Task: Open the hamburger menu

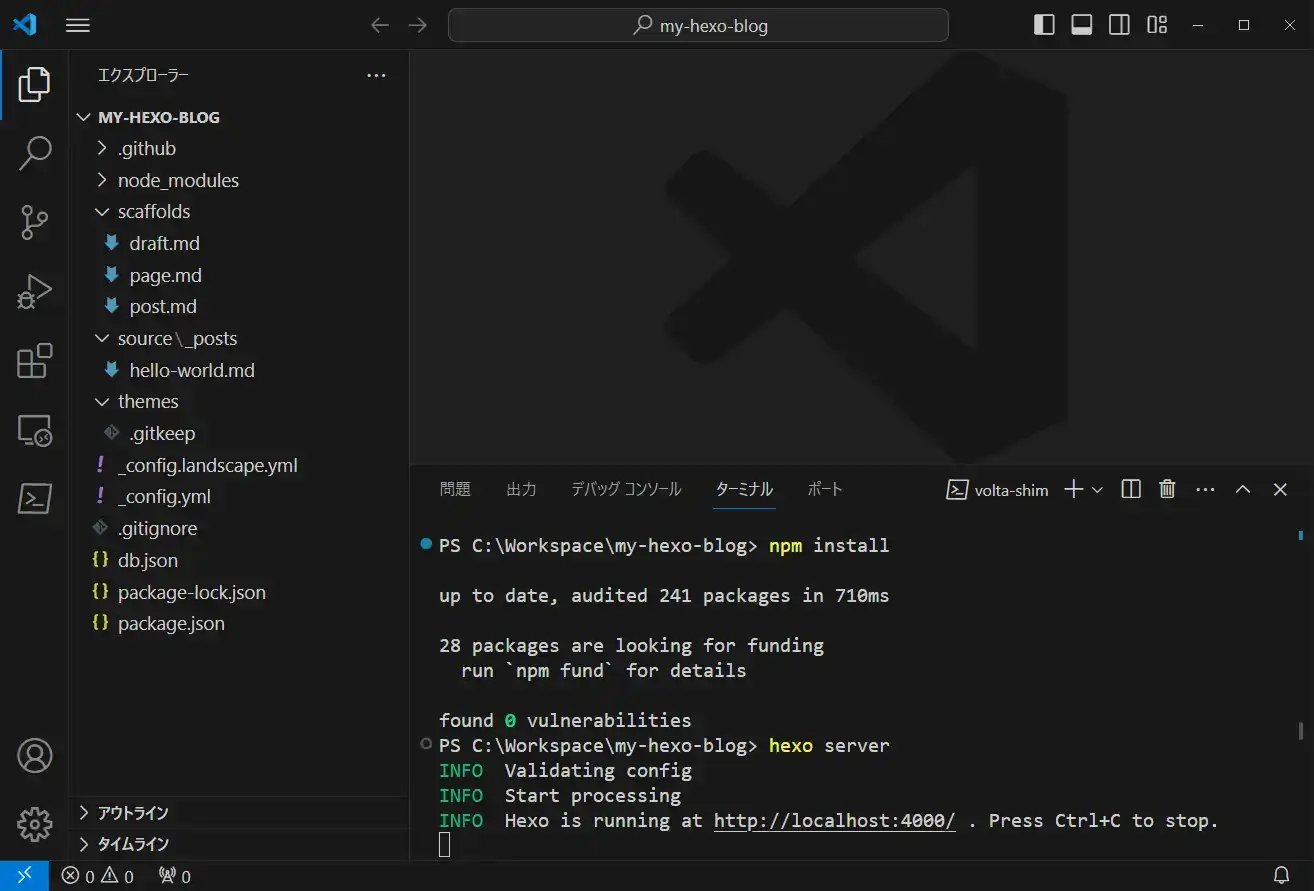Action: [x=77, y=25]
